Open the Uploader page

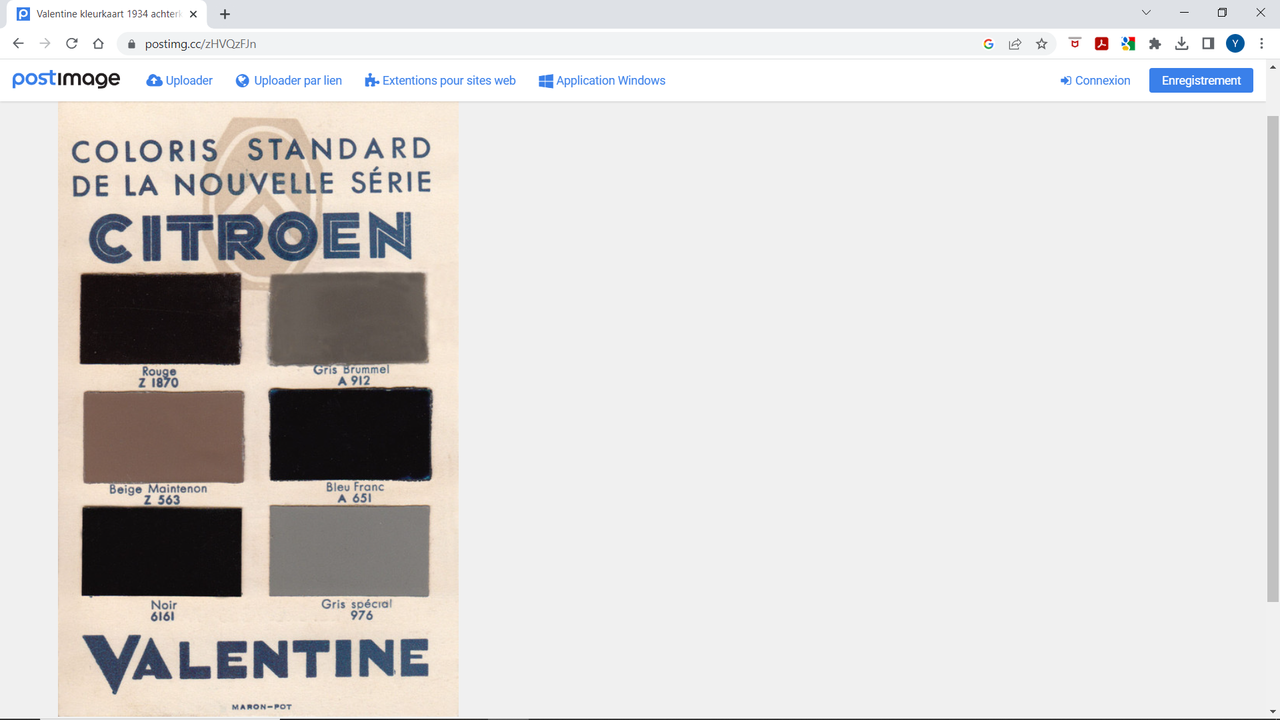[x=180, y=81]
